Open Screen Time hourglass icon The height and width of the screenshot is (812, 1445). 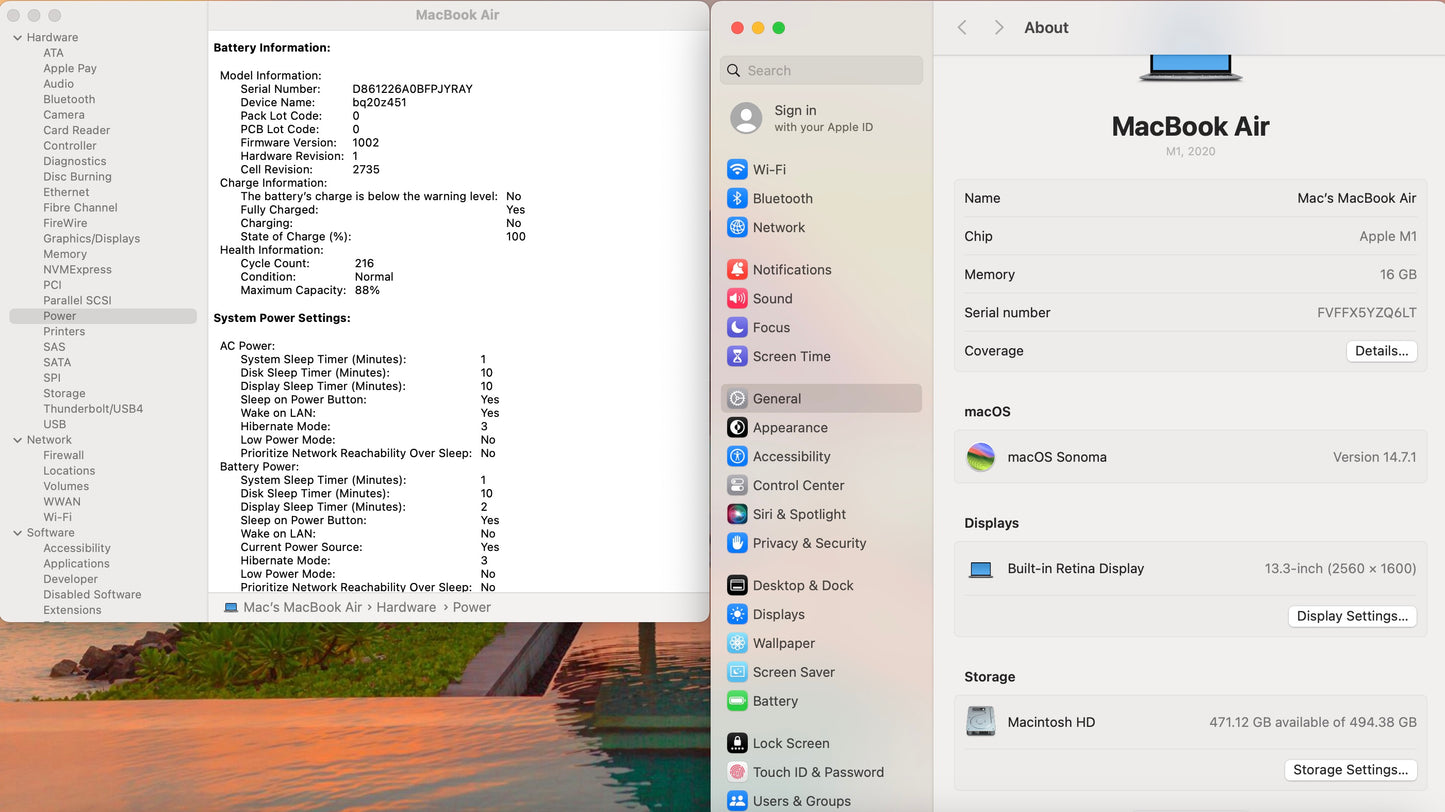[737, 357]
